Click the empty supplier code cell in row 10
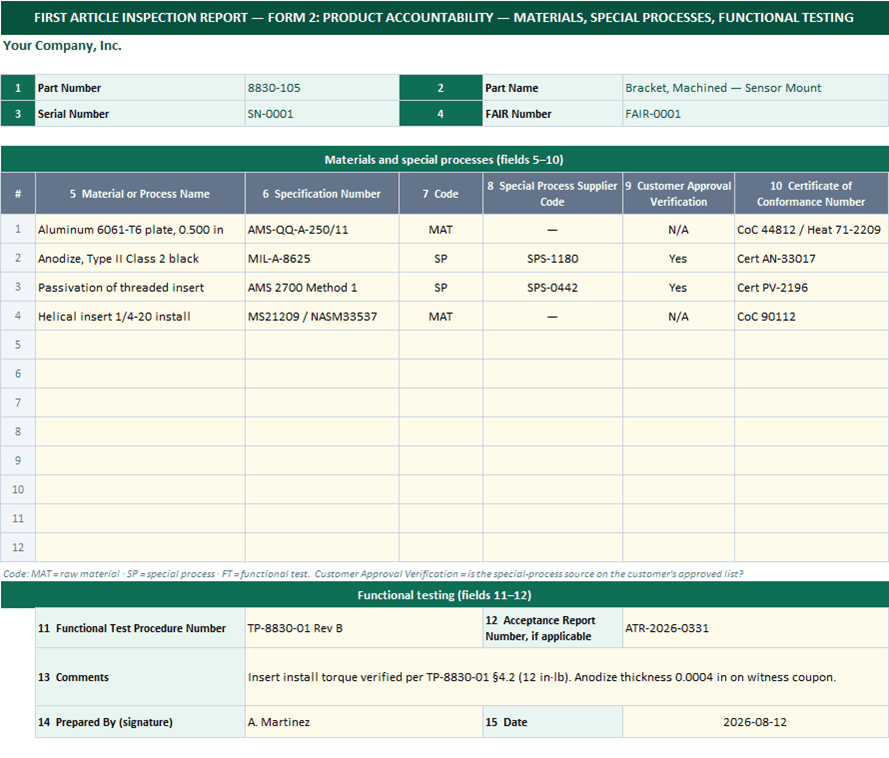889x758 pixels. (x=552, y=490)
